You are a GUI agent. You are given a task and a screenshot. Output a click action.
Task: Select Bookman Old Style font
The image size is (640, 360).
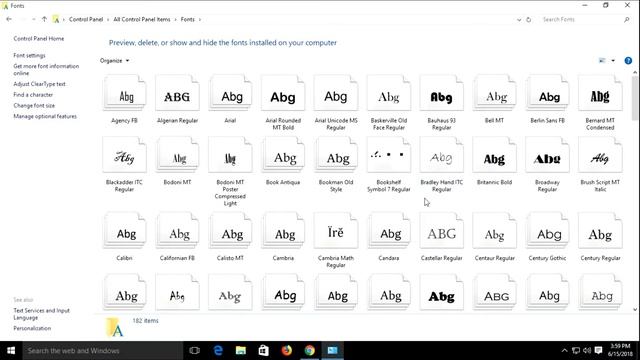(336, 155)
